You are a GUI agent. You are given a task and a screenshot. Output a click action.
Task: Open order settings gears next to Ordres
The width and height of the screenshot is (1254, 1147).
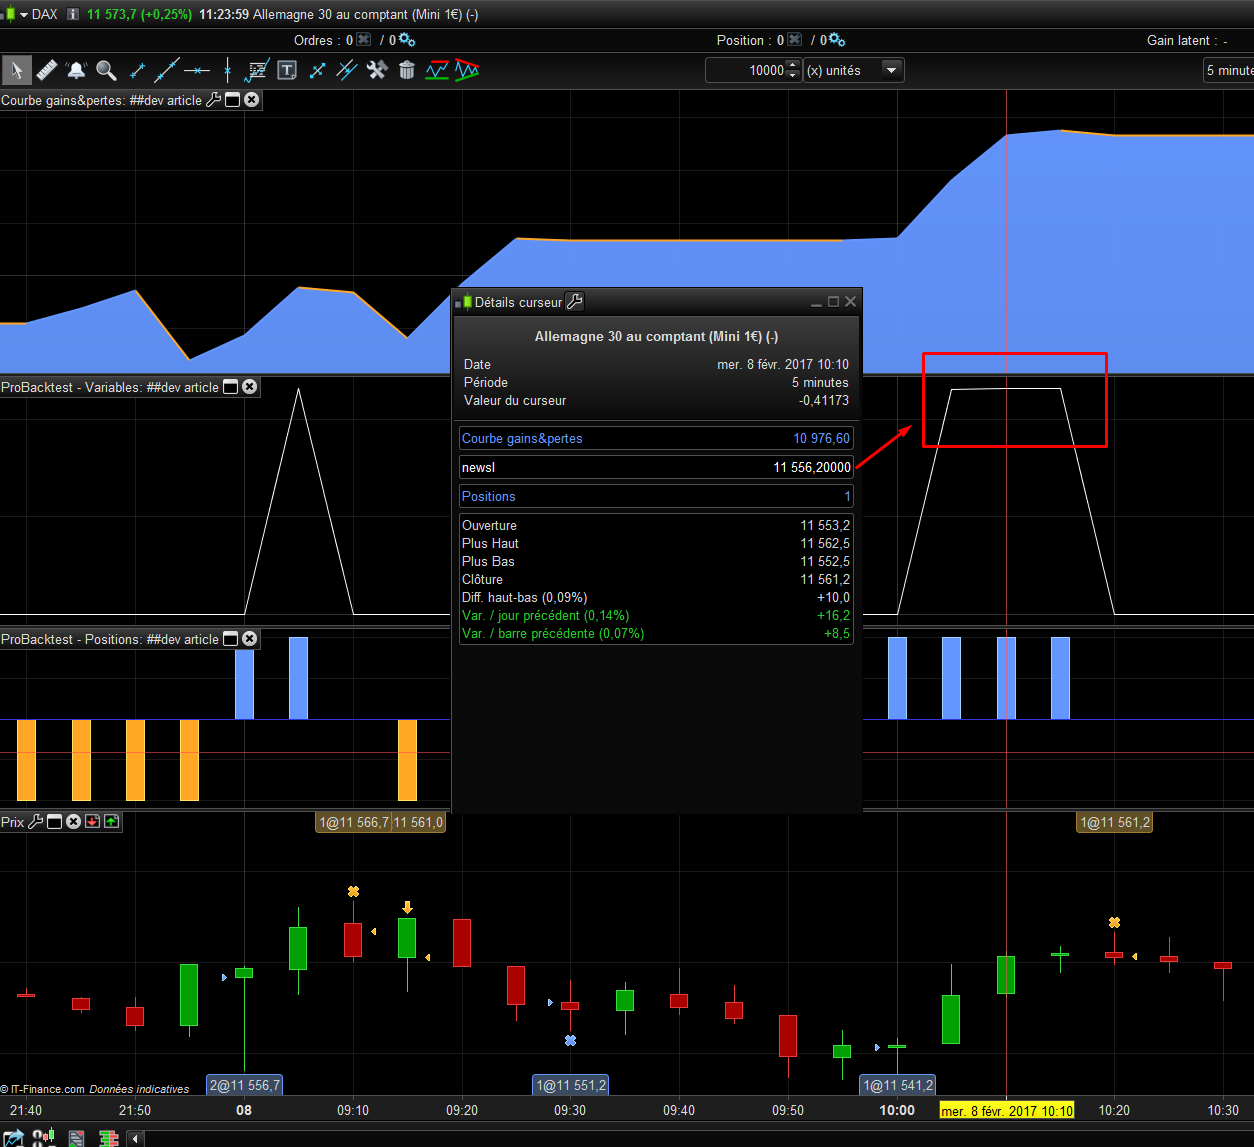(x=407, y=40)
